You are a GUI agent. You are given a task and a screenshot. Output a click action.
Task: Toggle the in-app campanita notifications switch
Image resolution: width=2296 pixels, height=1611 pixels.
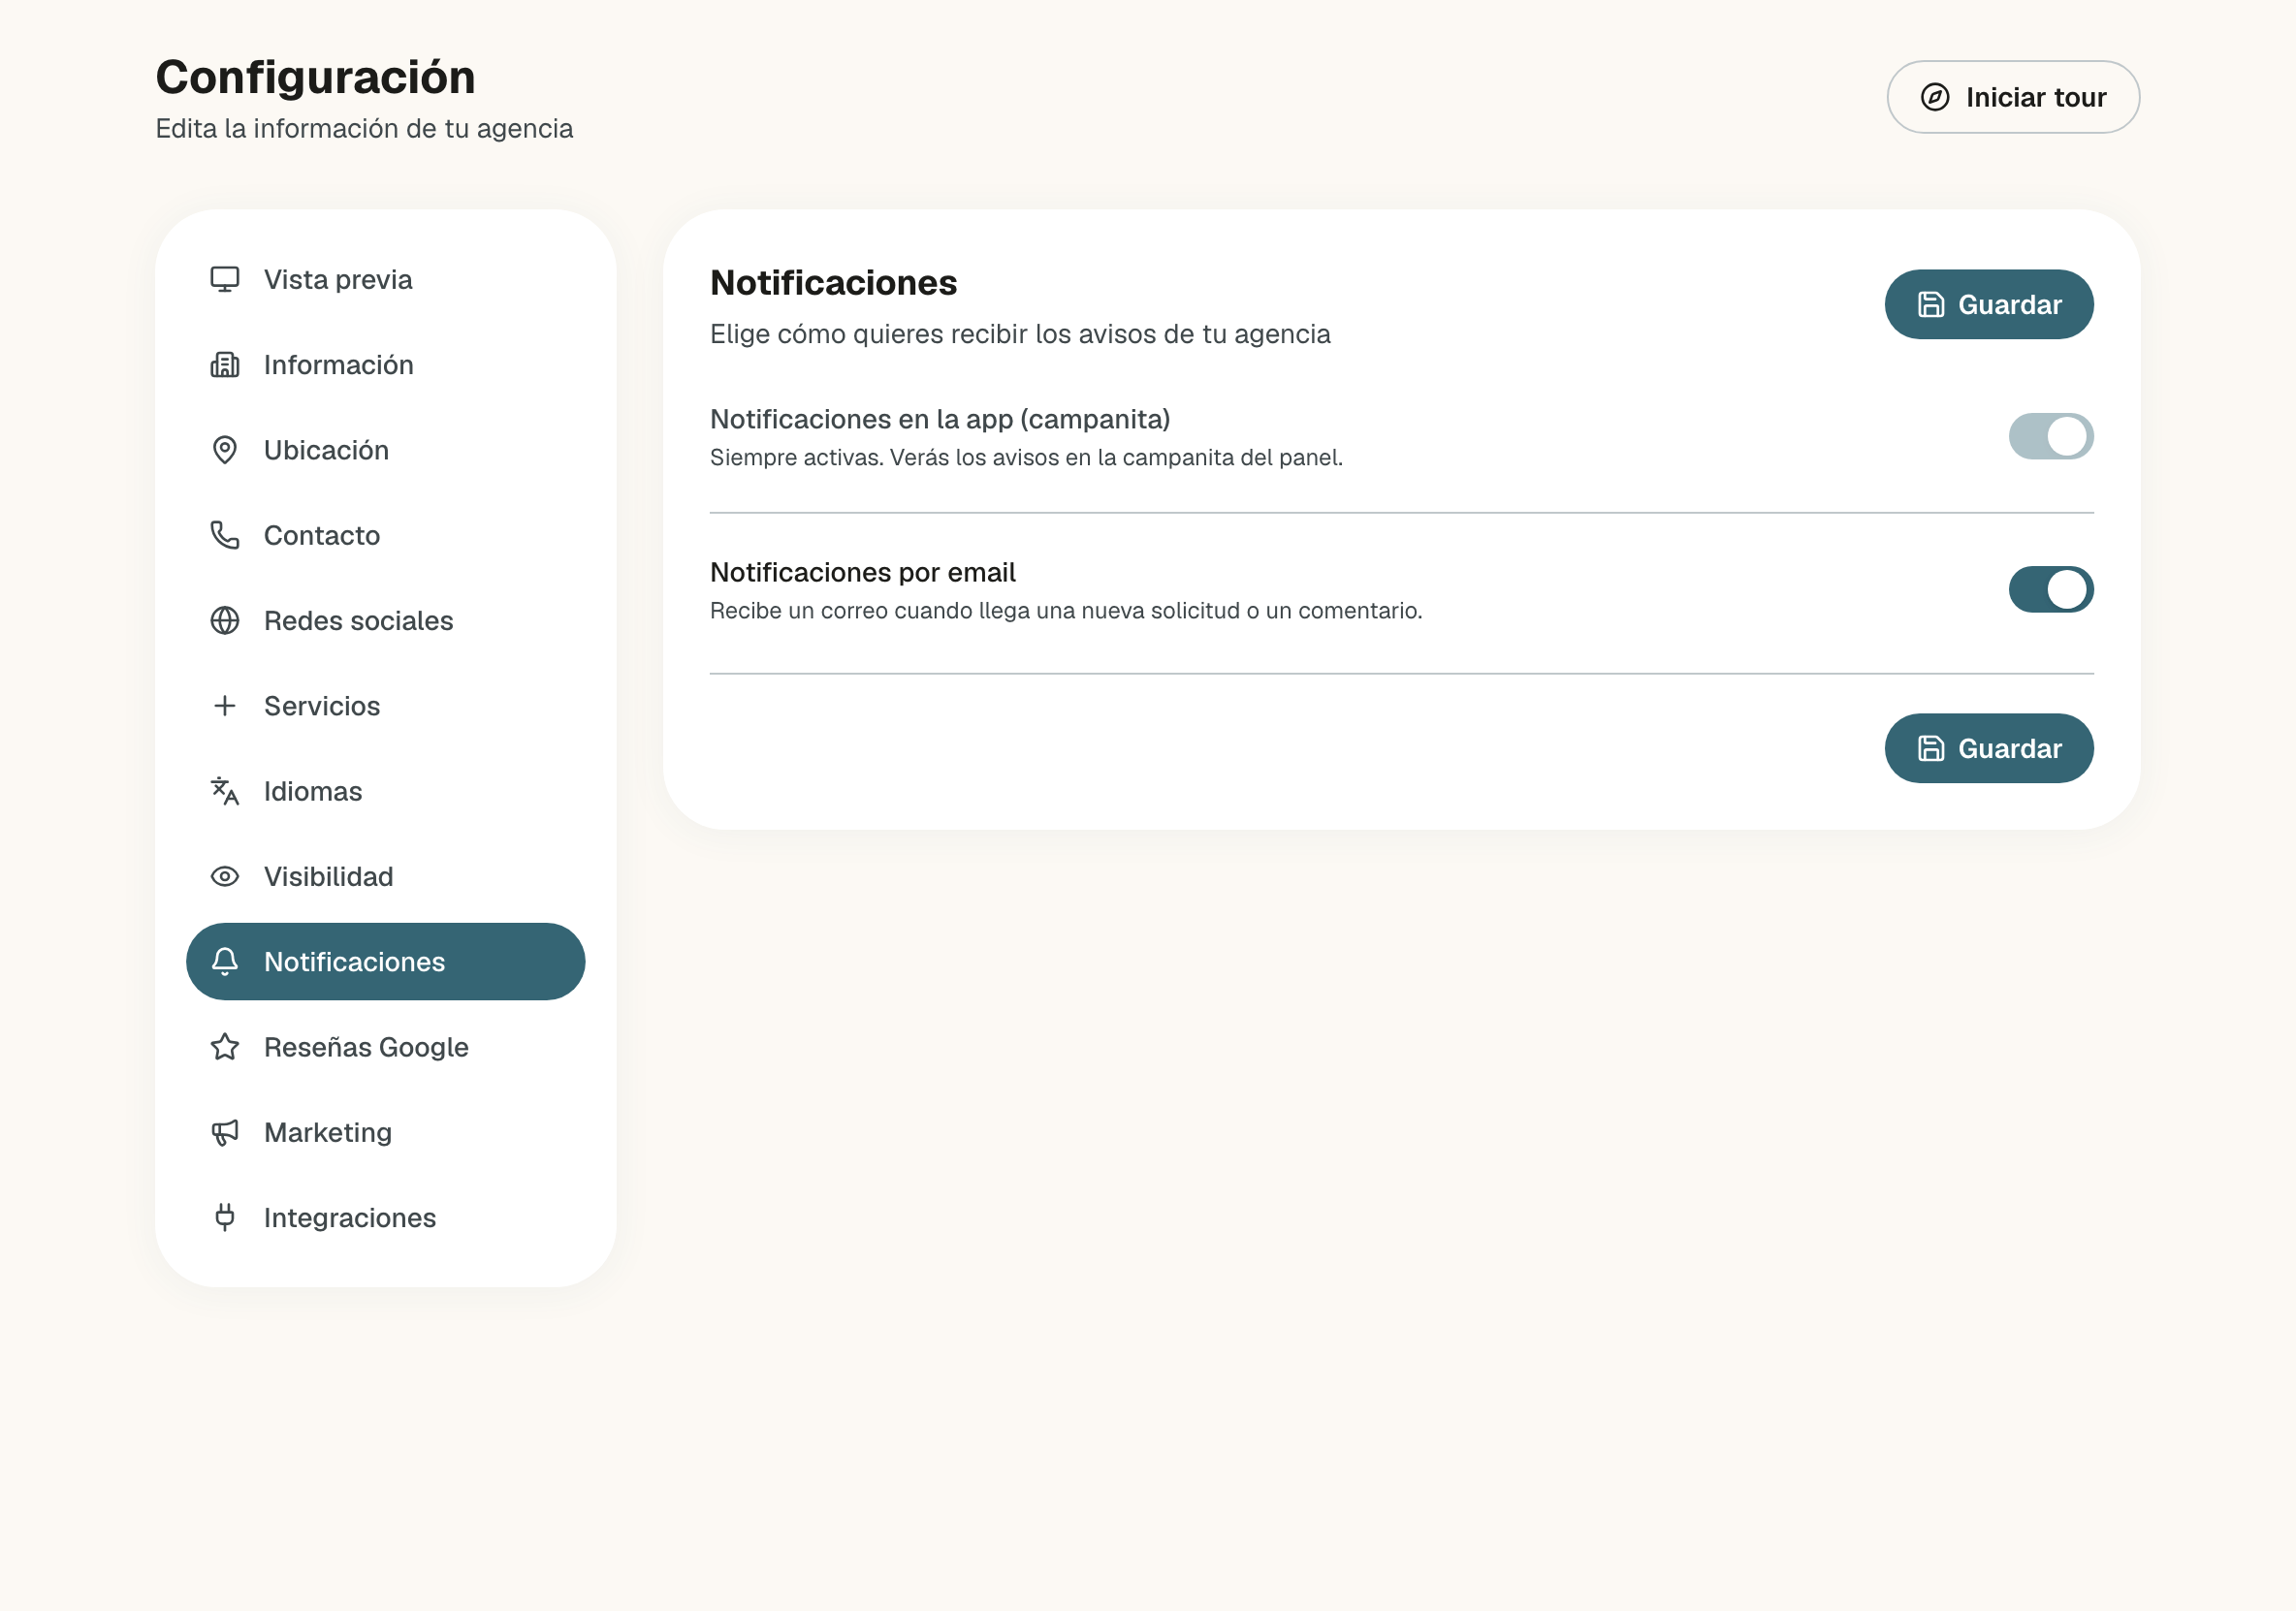[x=2051, y=436]
